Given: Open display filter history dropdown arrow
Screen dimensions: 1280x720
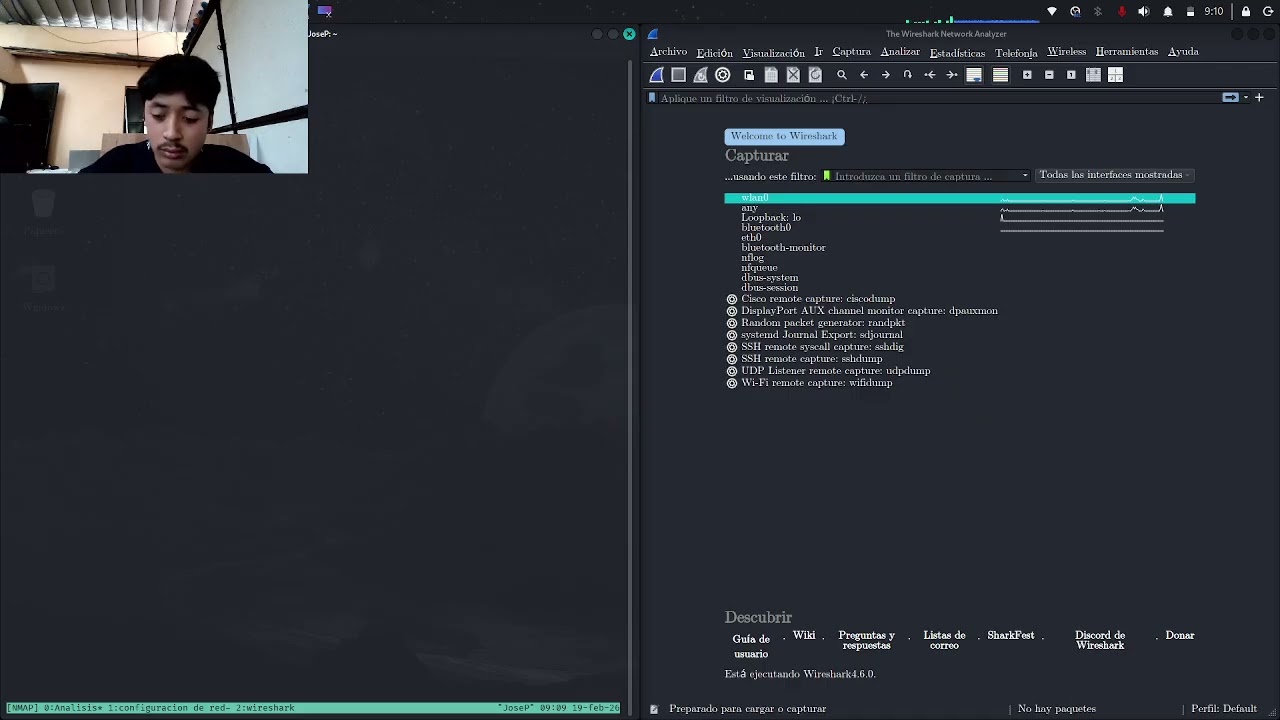Looking at the screenshot, I should click(1246, 98).
